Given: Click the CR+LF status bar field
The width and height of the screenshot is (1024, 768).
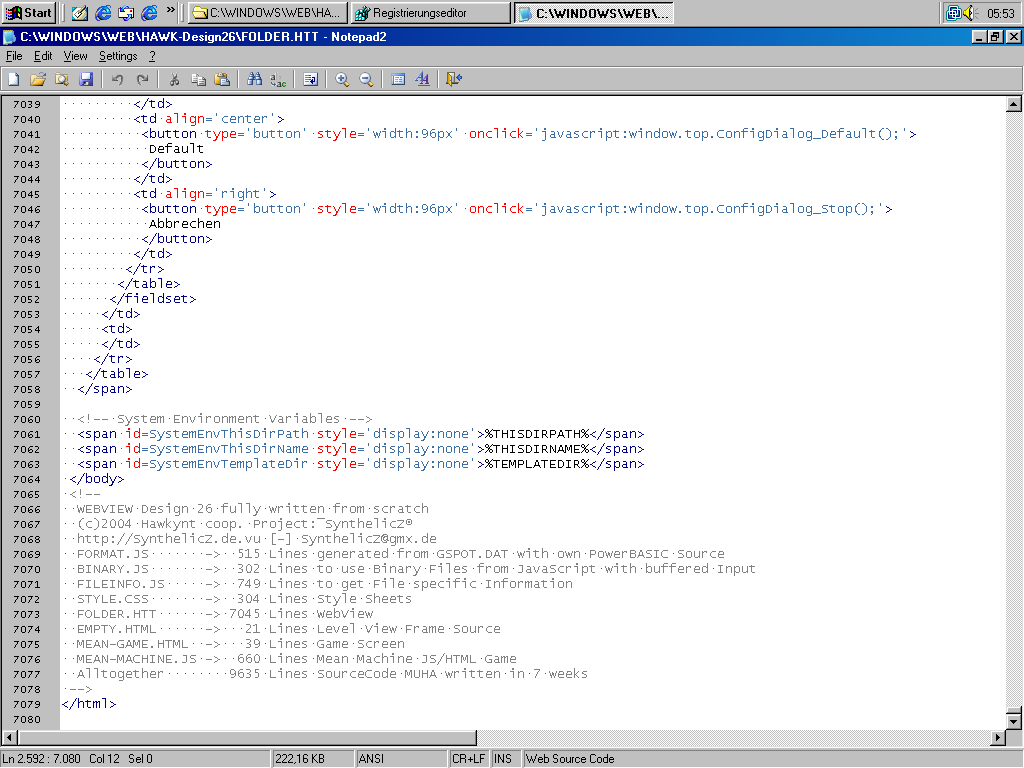Looking at the screenshot, I should [468, 759].
